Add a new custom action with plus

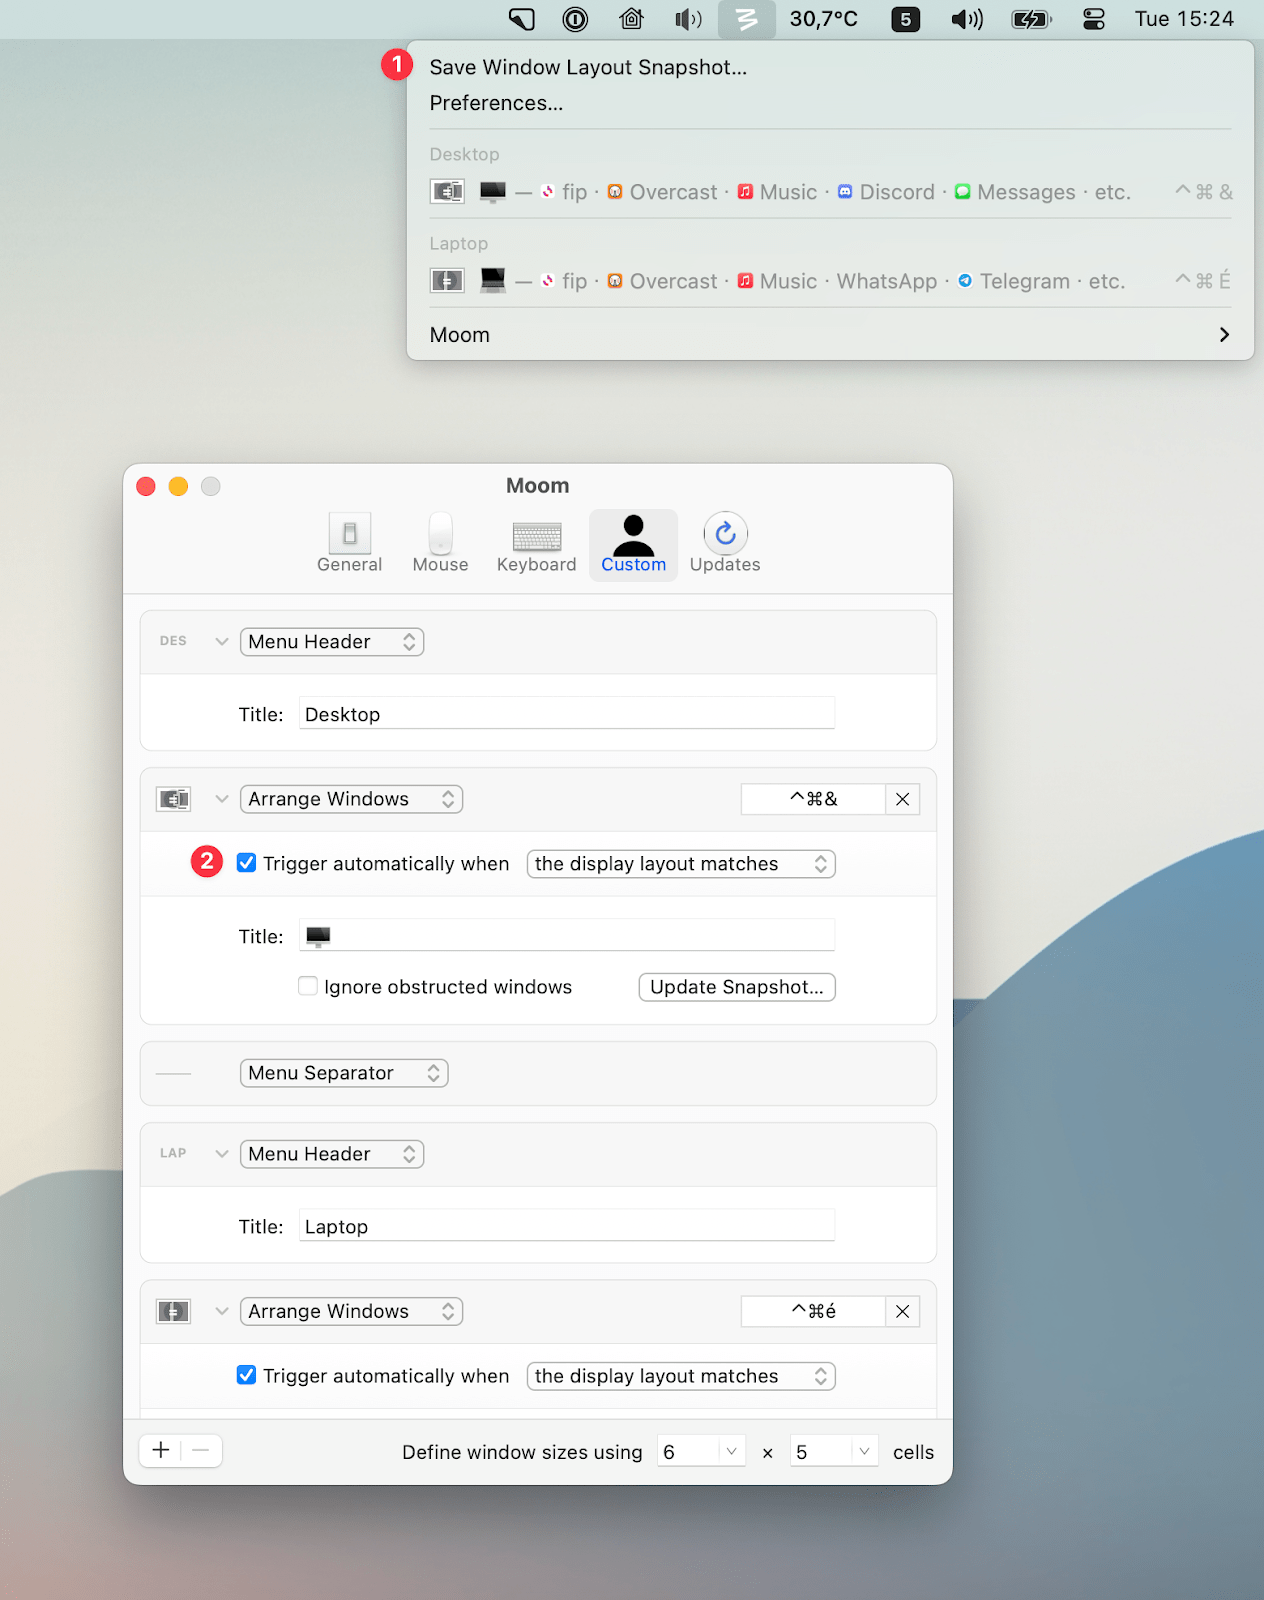[x=160, y=1450]
